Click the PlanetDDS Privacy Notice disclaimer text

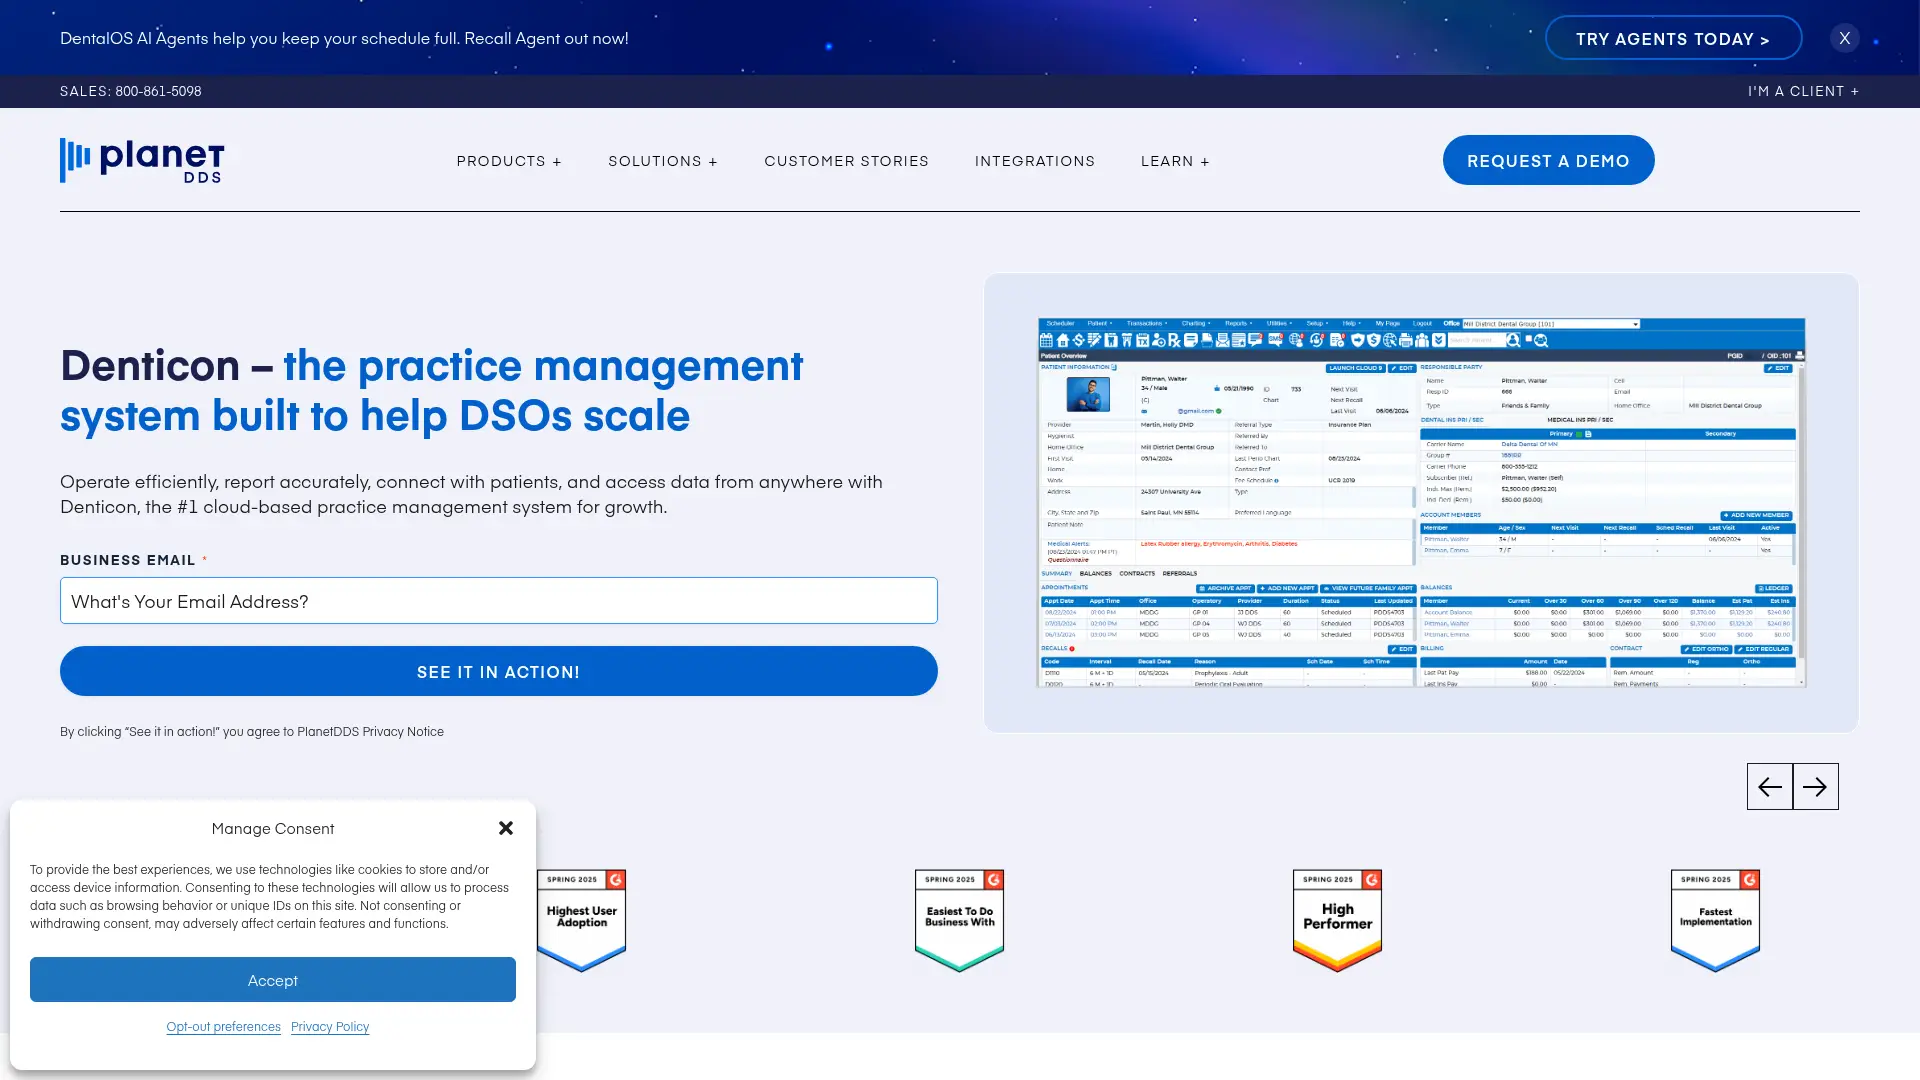[252, 732]
